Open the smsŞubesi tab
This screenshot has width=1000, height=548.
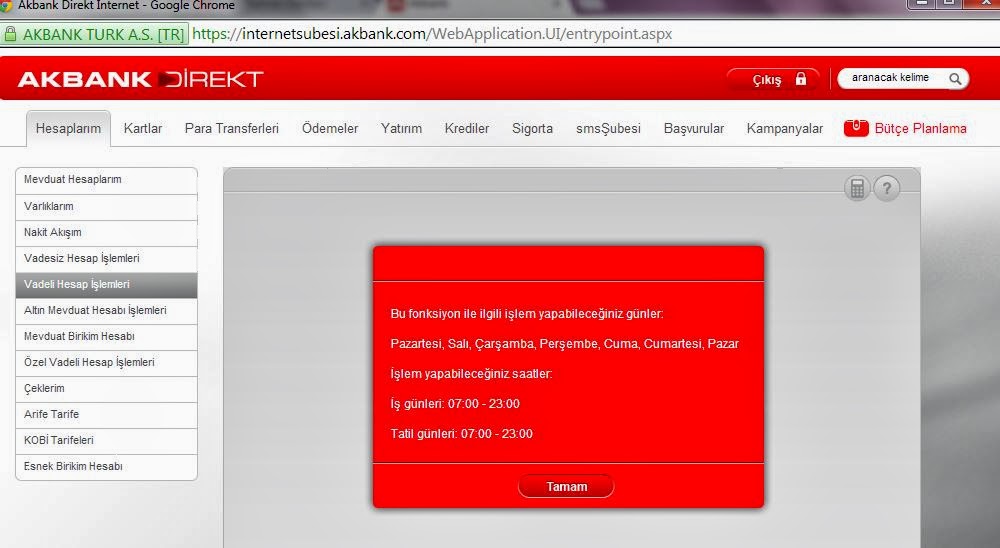point(608,128)
